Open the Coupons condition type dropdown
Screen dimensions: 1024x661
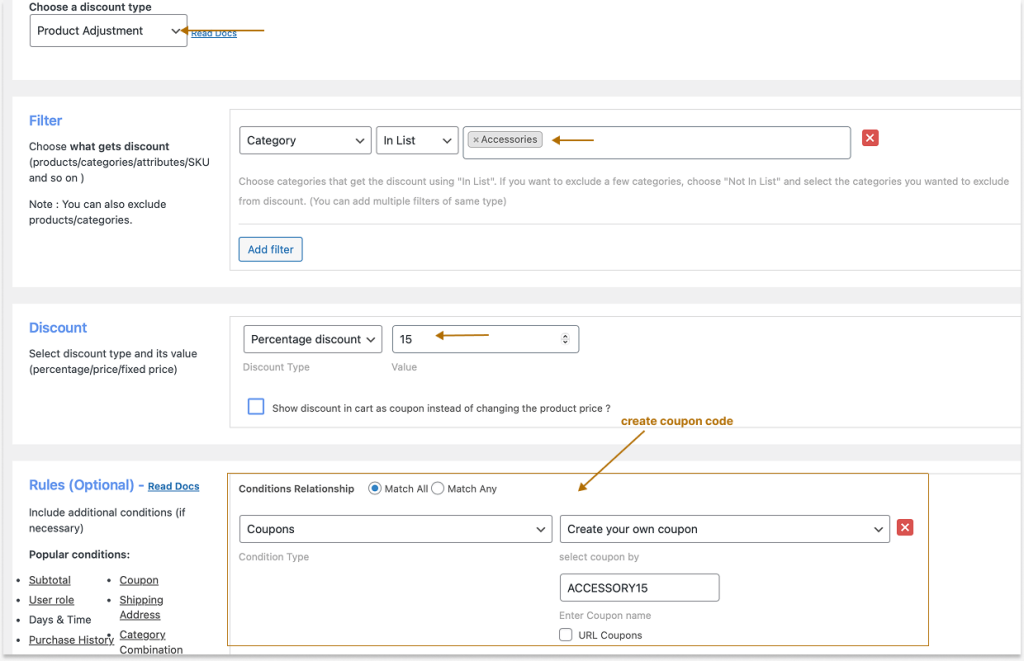[395, 529]
